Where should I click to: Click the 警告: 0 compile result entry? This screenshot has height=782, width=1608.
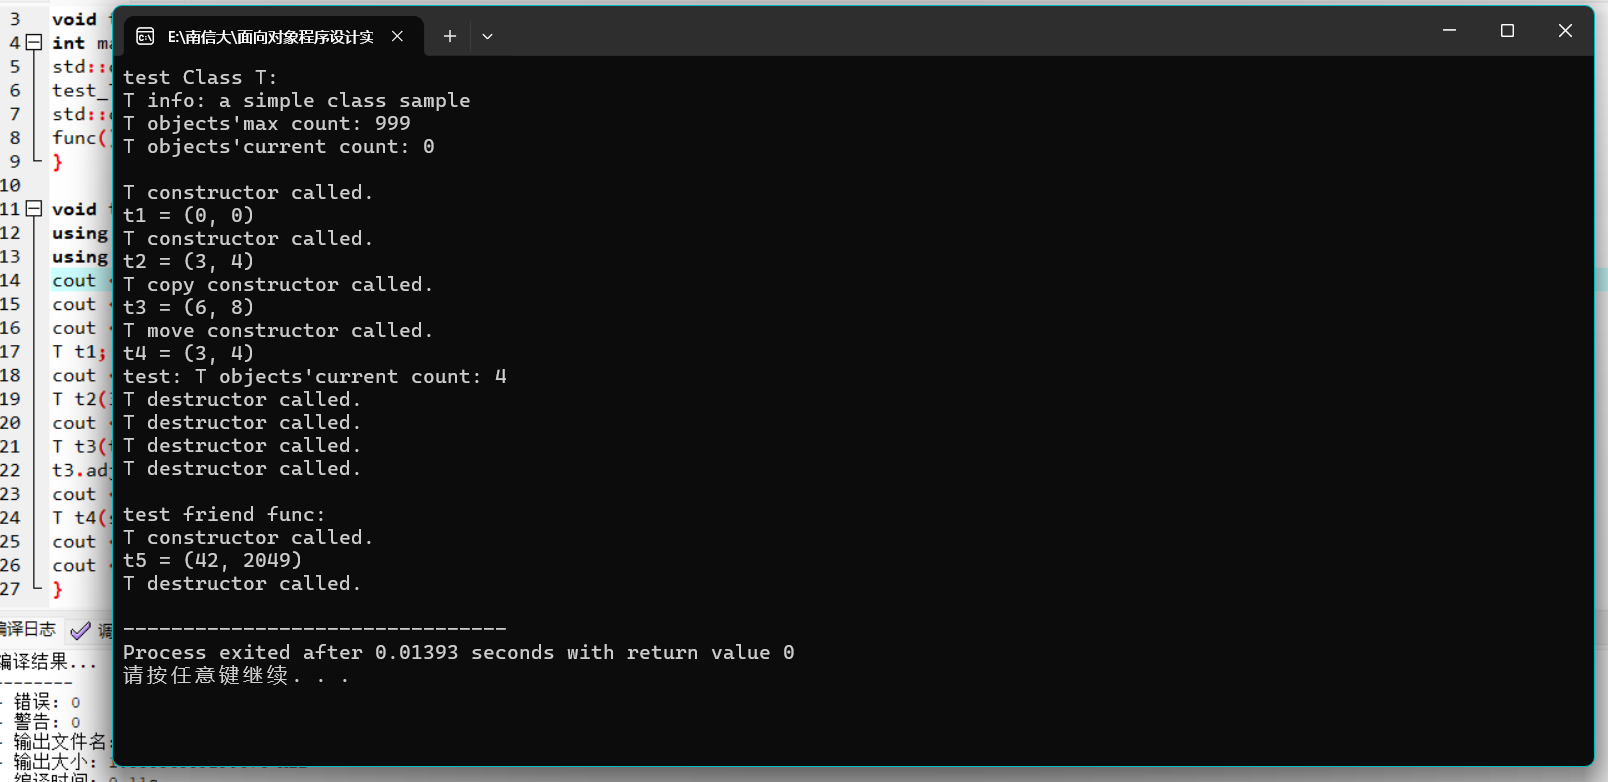pos(47,722)
